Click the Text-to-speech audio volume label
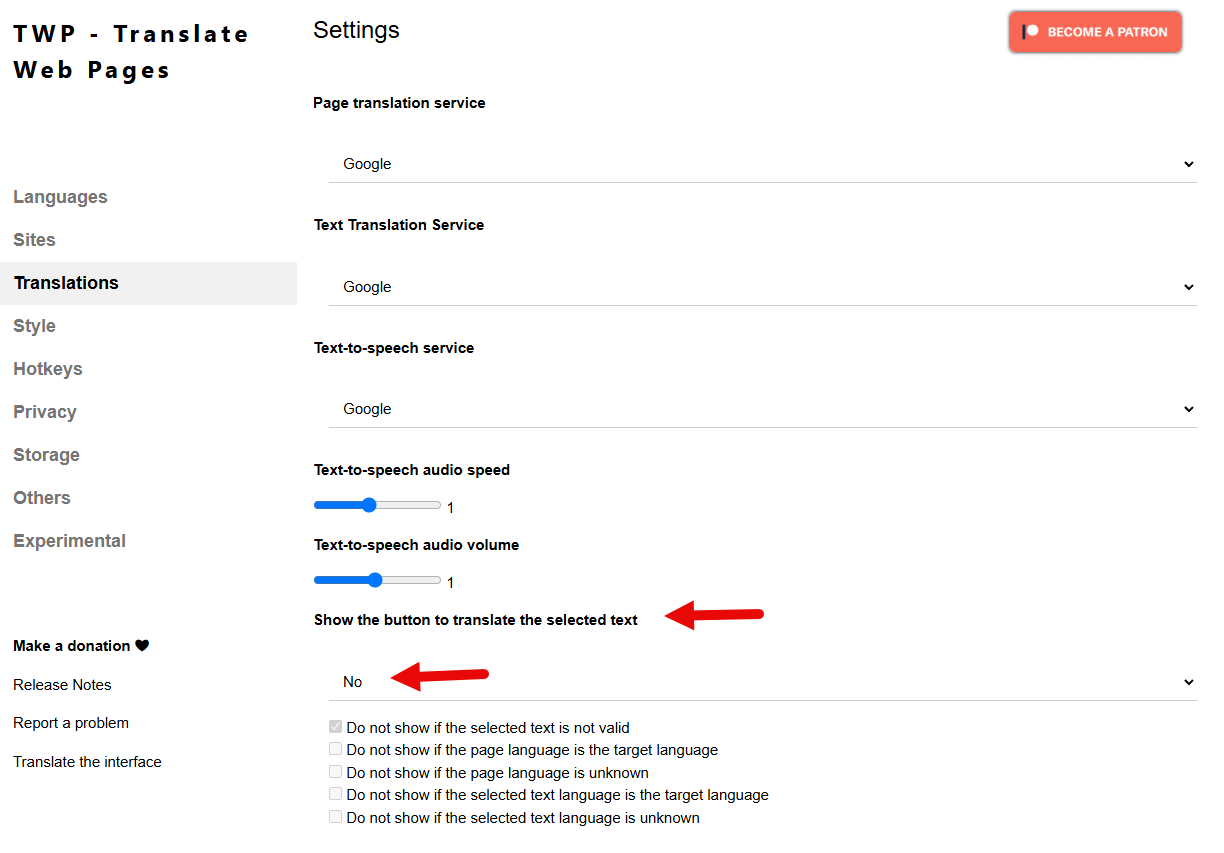 tap(416, 545)
